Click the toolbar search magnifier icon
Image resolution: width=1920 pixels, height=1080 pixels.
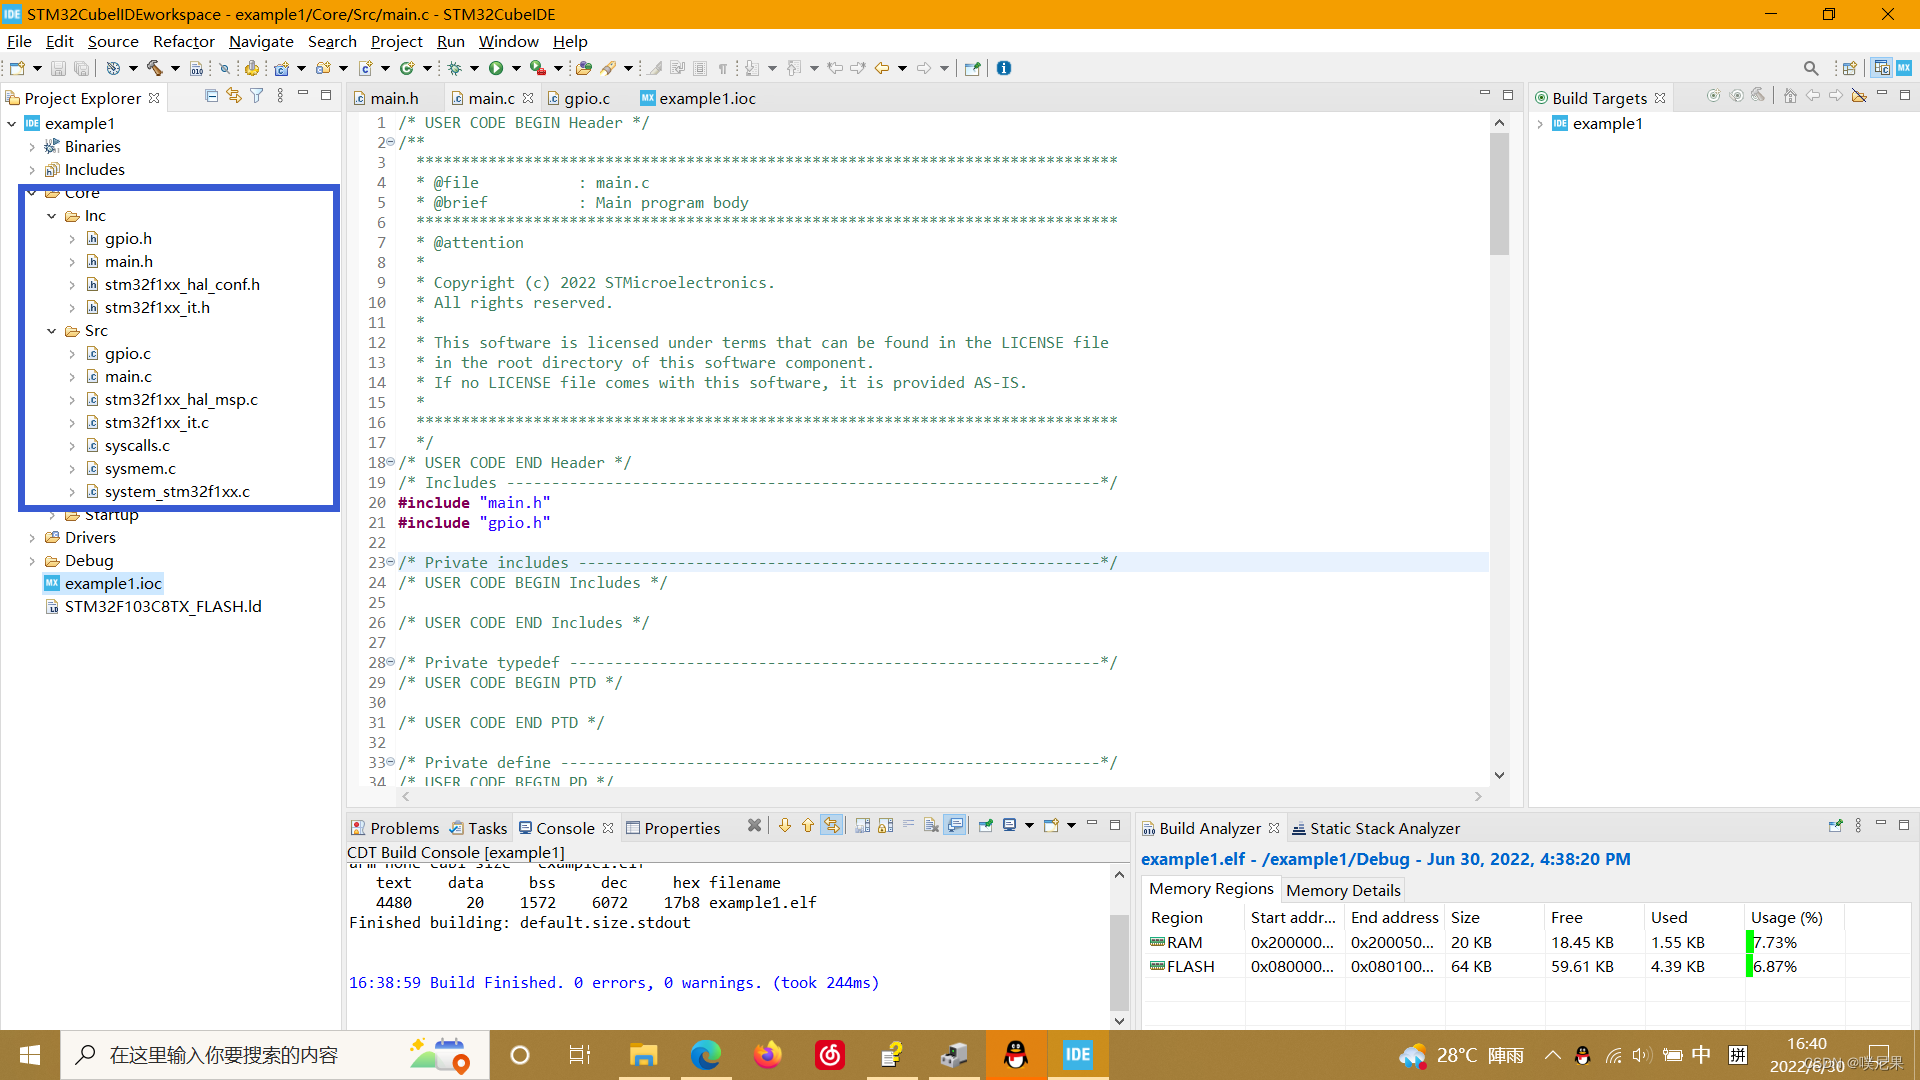[x=1810, y=68]
